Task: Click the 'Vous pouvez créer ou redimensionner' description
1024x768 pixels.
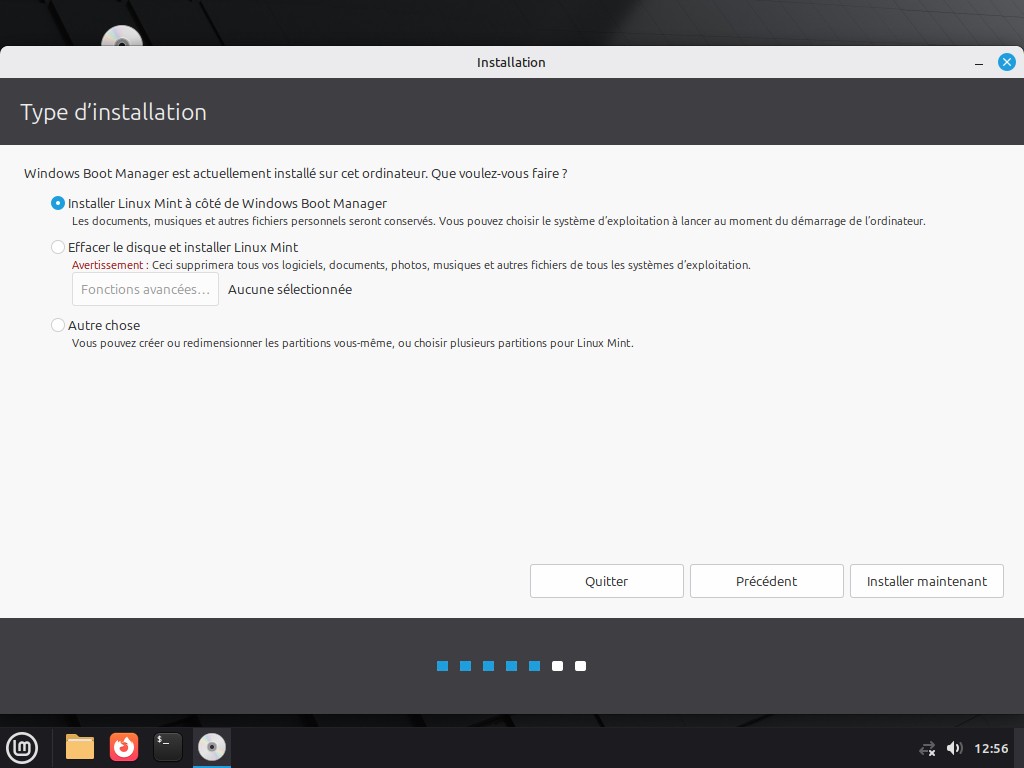Action: coord(353,343)
